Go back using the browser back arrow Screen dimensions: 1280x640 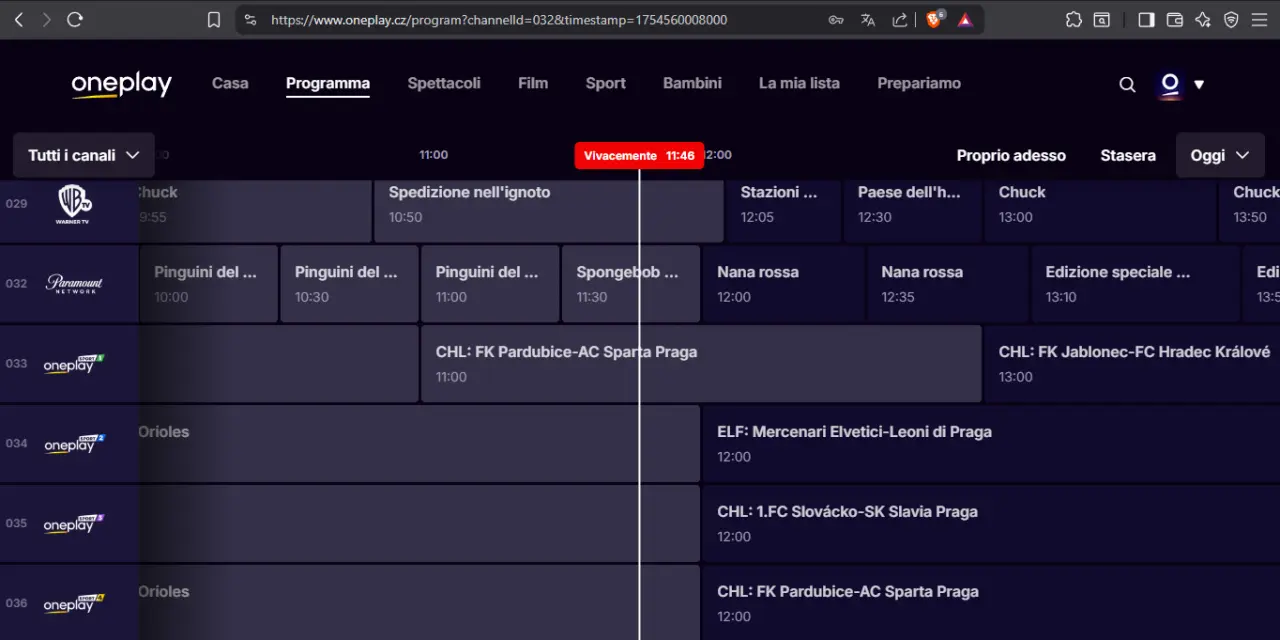pos(18,20)
